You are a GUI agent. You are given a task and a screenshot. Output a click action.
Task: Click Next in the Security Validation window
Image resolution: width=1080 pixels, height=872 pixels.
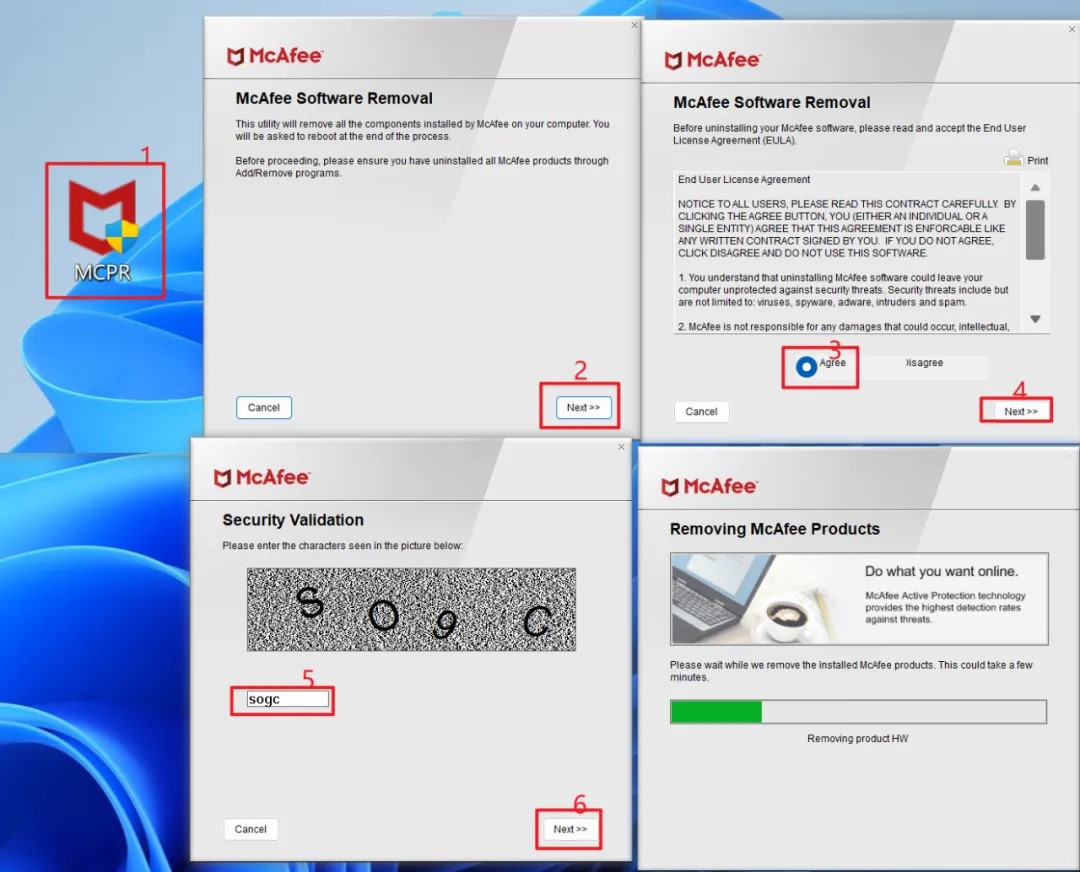click(569, 829)
